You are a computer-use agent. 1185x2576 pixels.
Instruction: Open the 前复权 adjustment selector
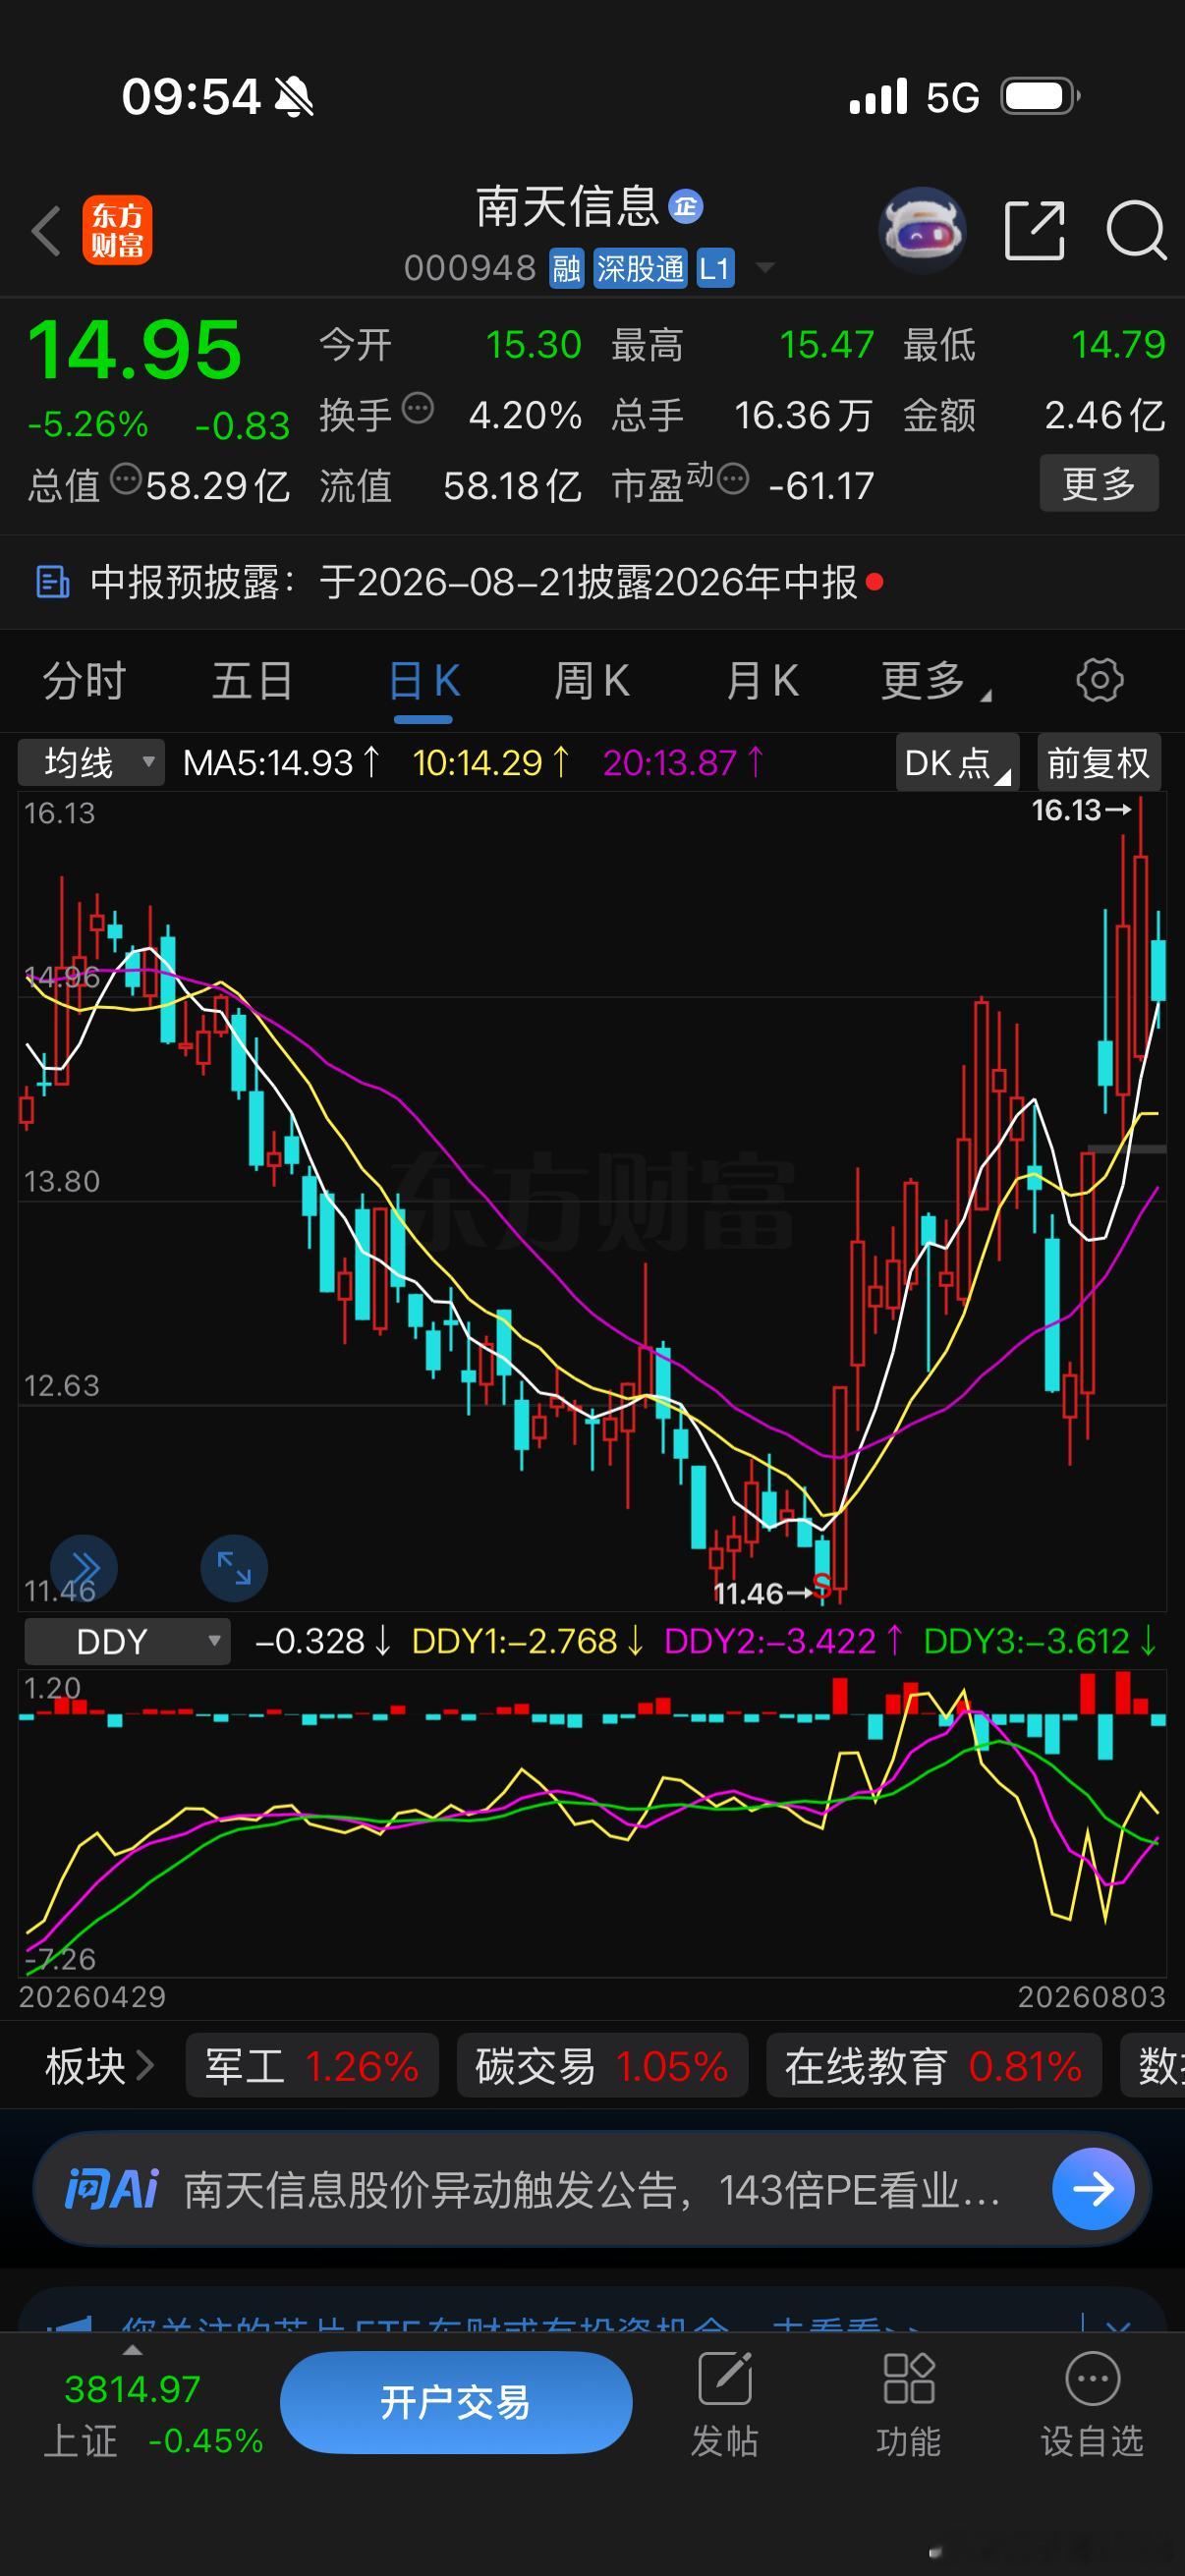pyautogui.click(x=1099, y=763)
